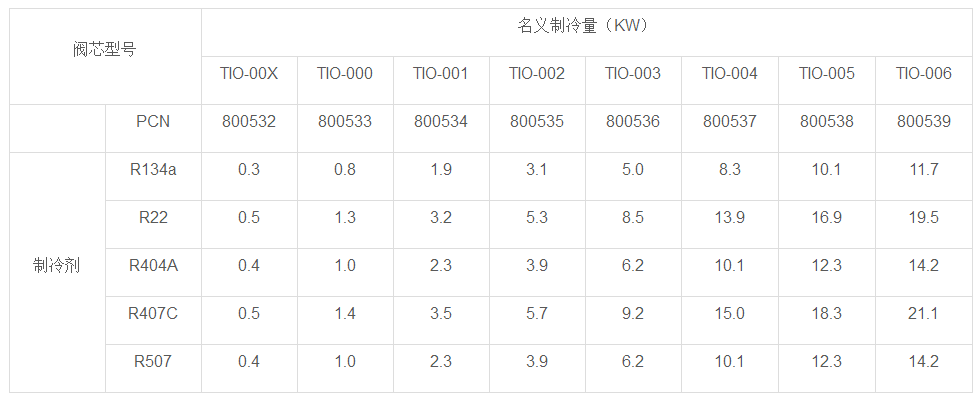Click the TIO-006 column header
This screenshot has width=978, height=402.
(x=923, y=73)
